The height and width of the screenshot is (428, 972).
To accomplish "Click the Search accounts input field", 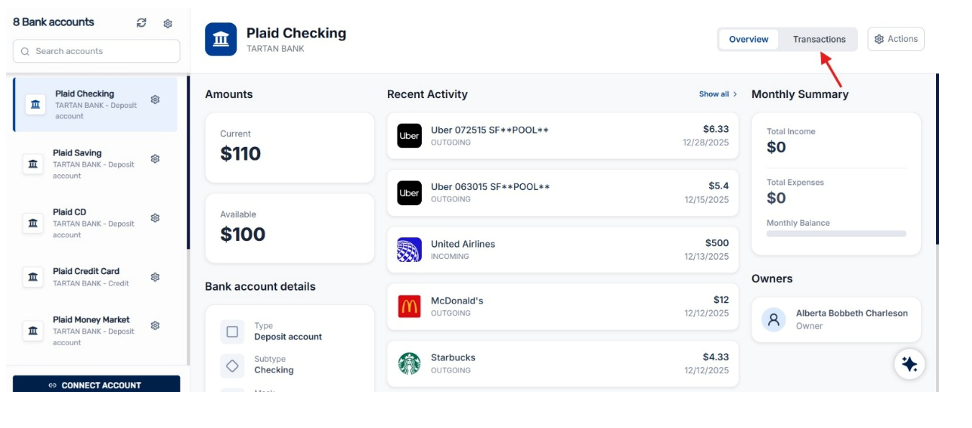I will click(x=97, y=51).
